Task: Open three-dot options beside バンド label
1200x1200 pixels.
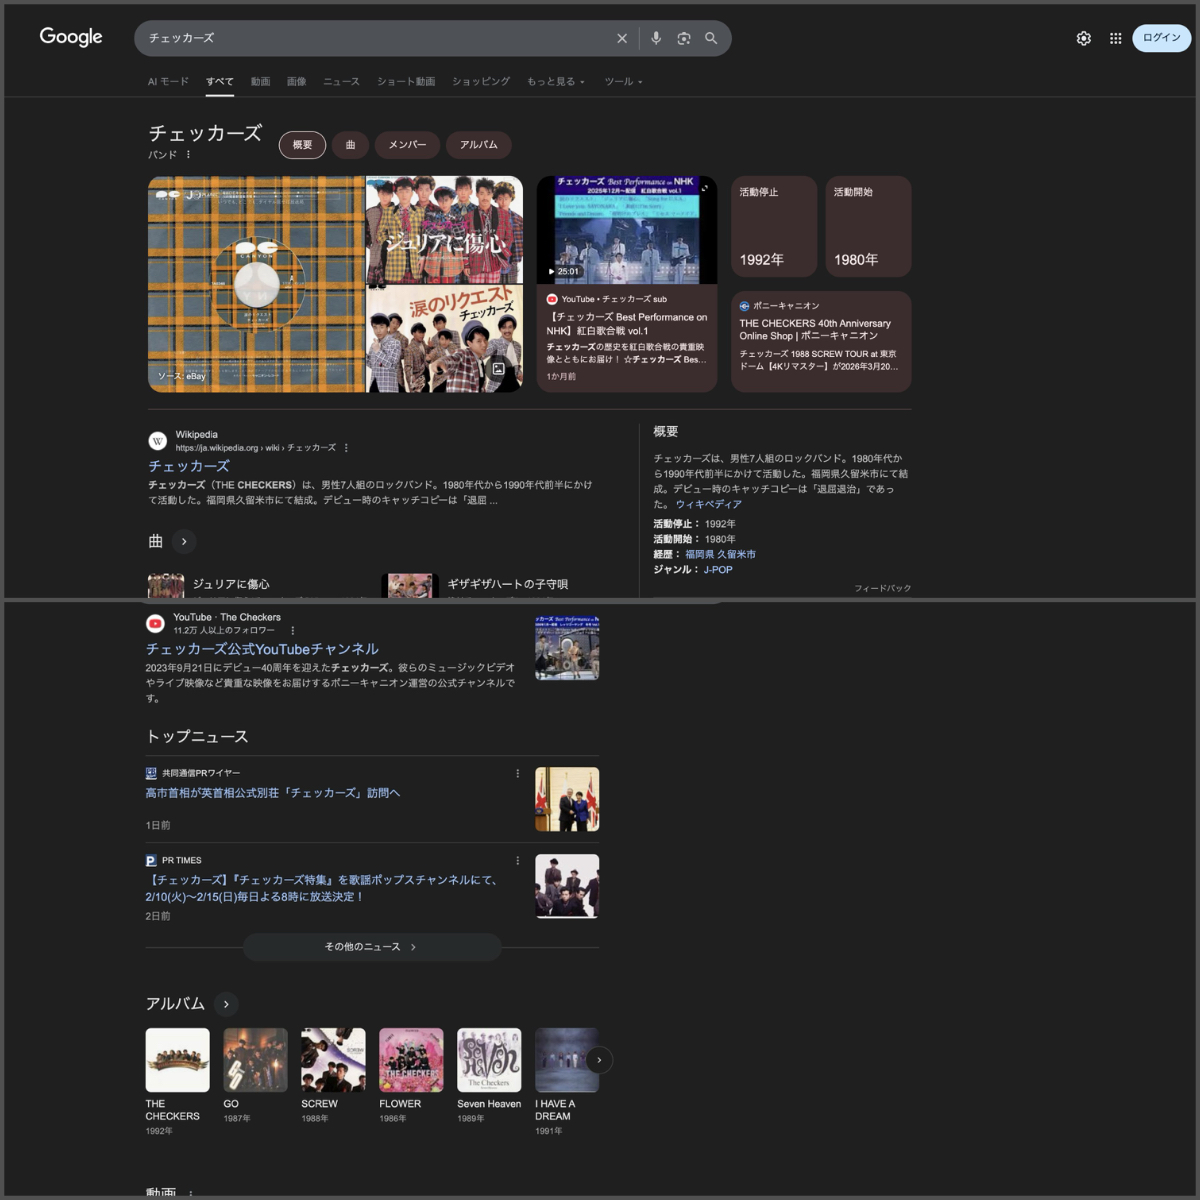Action: pos(188,155)
